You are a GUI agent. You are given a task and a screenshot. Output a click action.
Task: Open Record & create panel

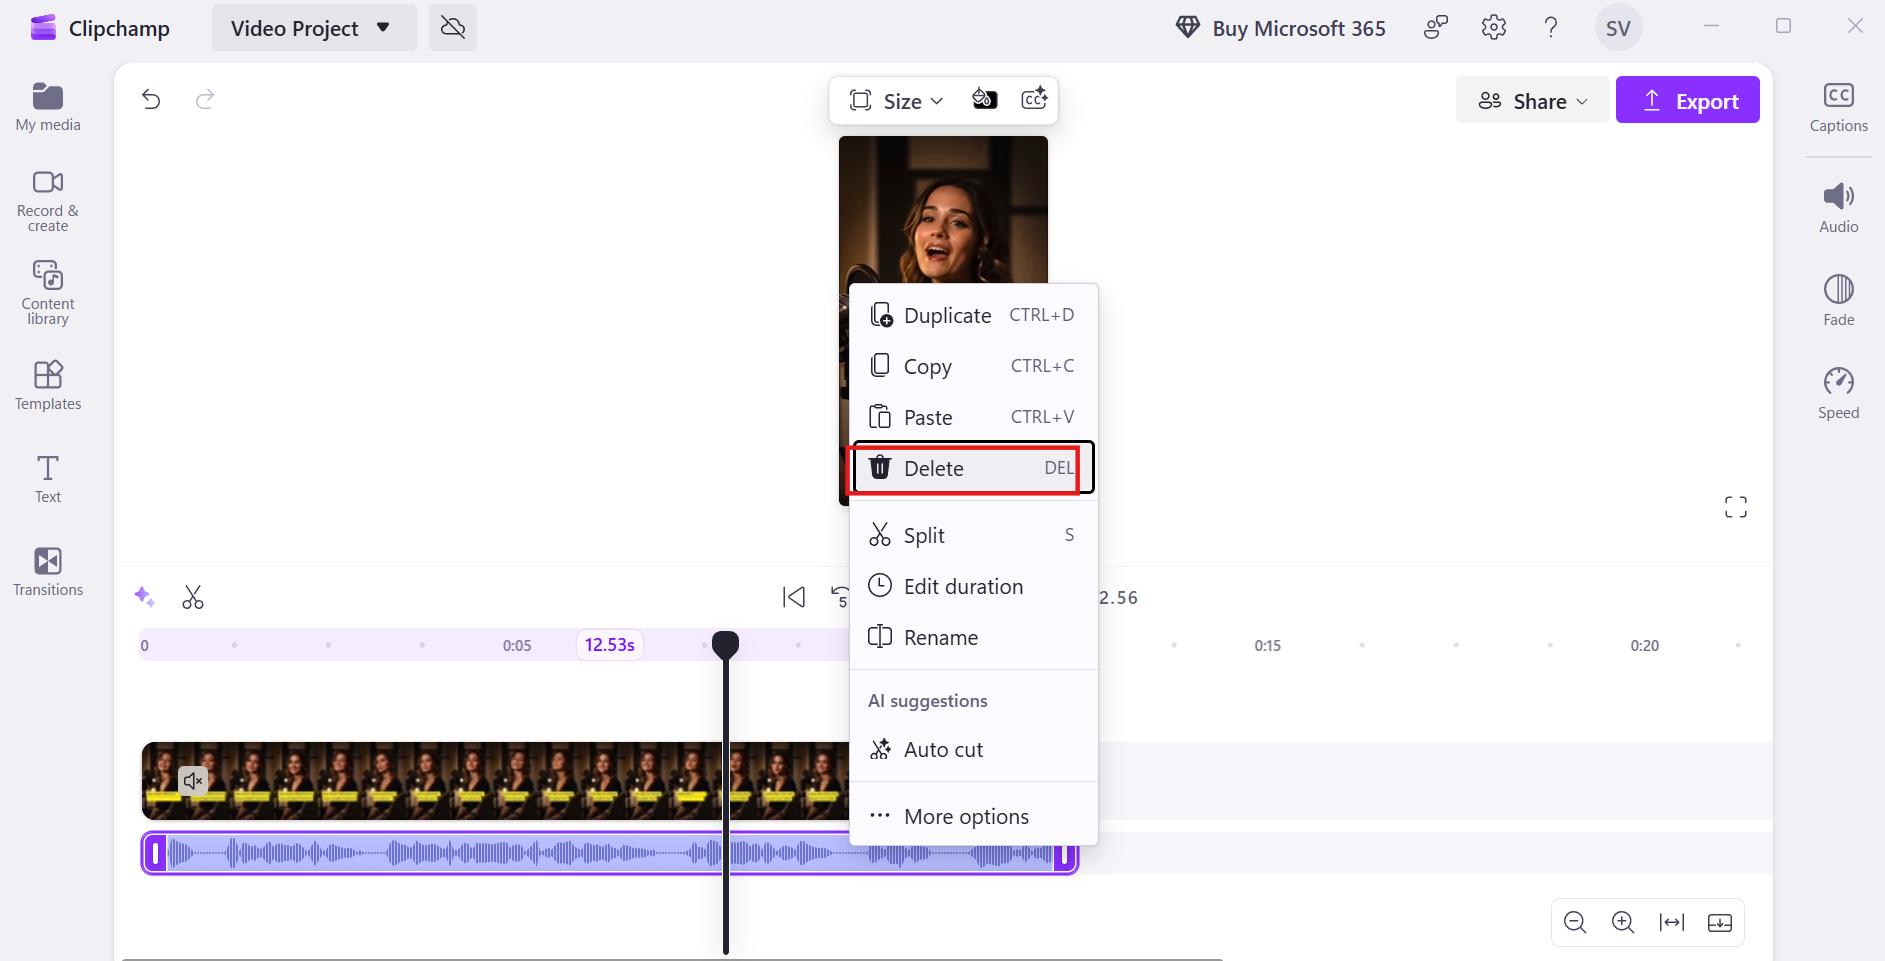[x=48, y=201]
